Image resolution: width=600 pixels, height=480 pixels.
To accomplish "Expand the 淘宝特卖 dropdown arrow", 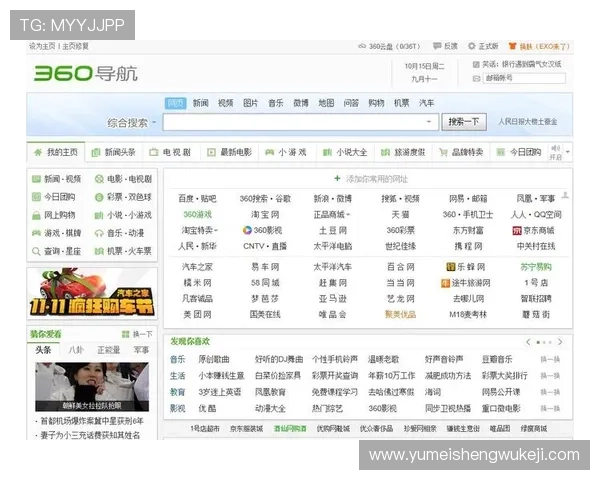I will (216, 230).
